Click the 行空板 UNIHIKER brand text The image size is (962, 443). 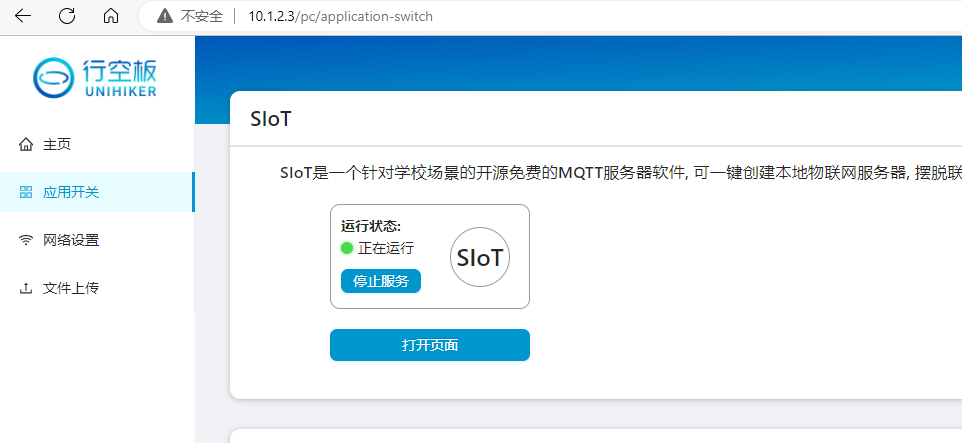pyautogui.click(x=119, y=78)
